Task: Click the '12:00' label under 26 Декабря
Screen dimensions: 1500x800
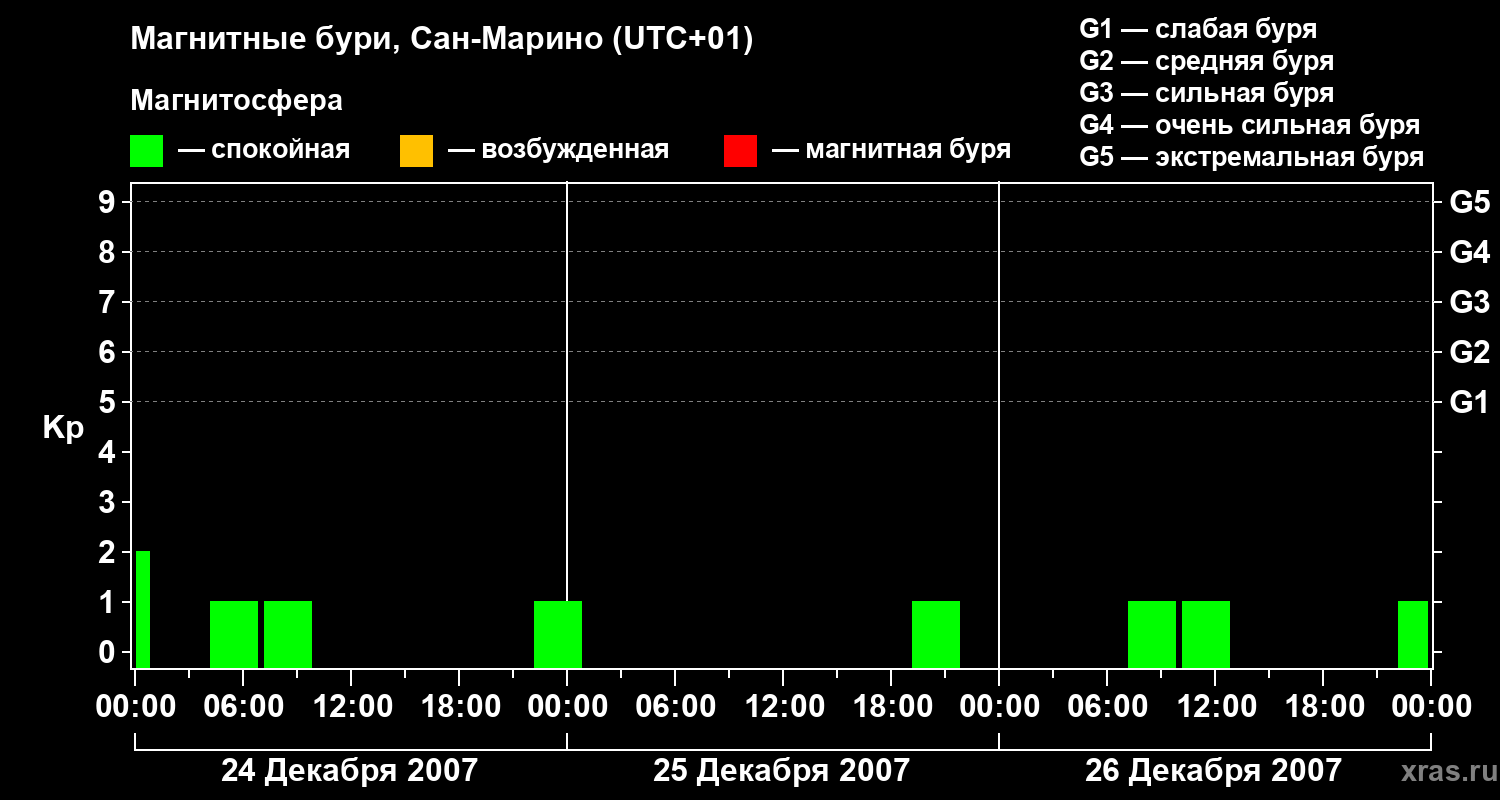Action: pyautogui.click(x=1215, y=707)
